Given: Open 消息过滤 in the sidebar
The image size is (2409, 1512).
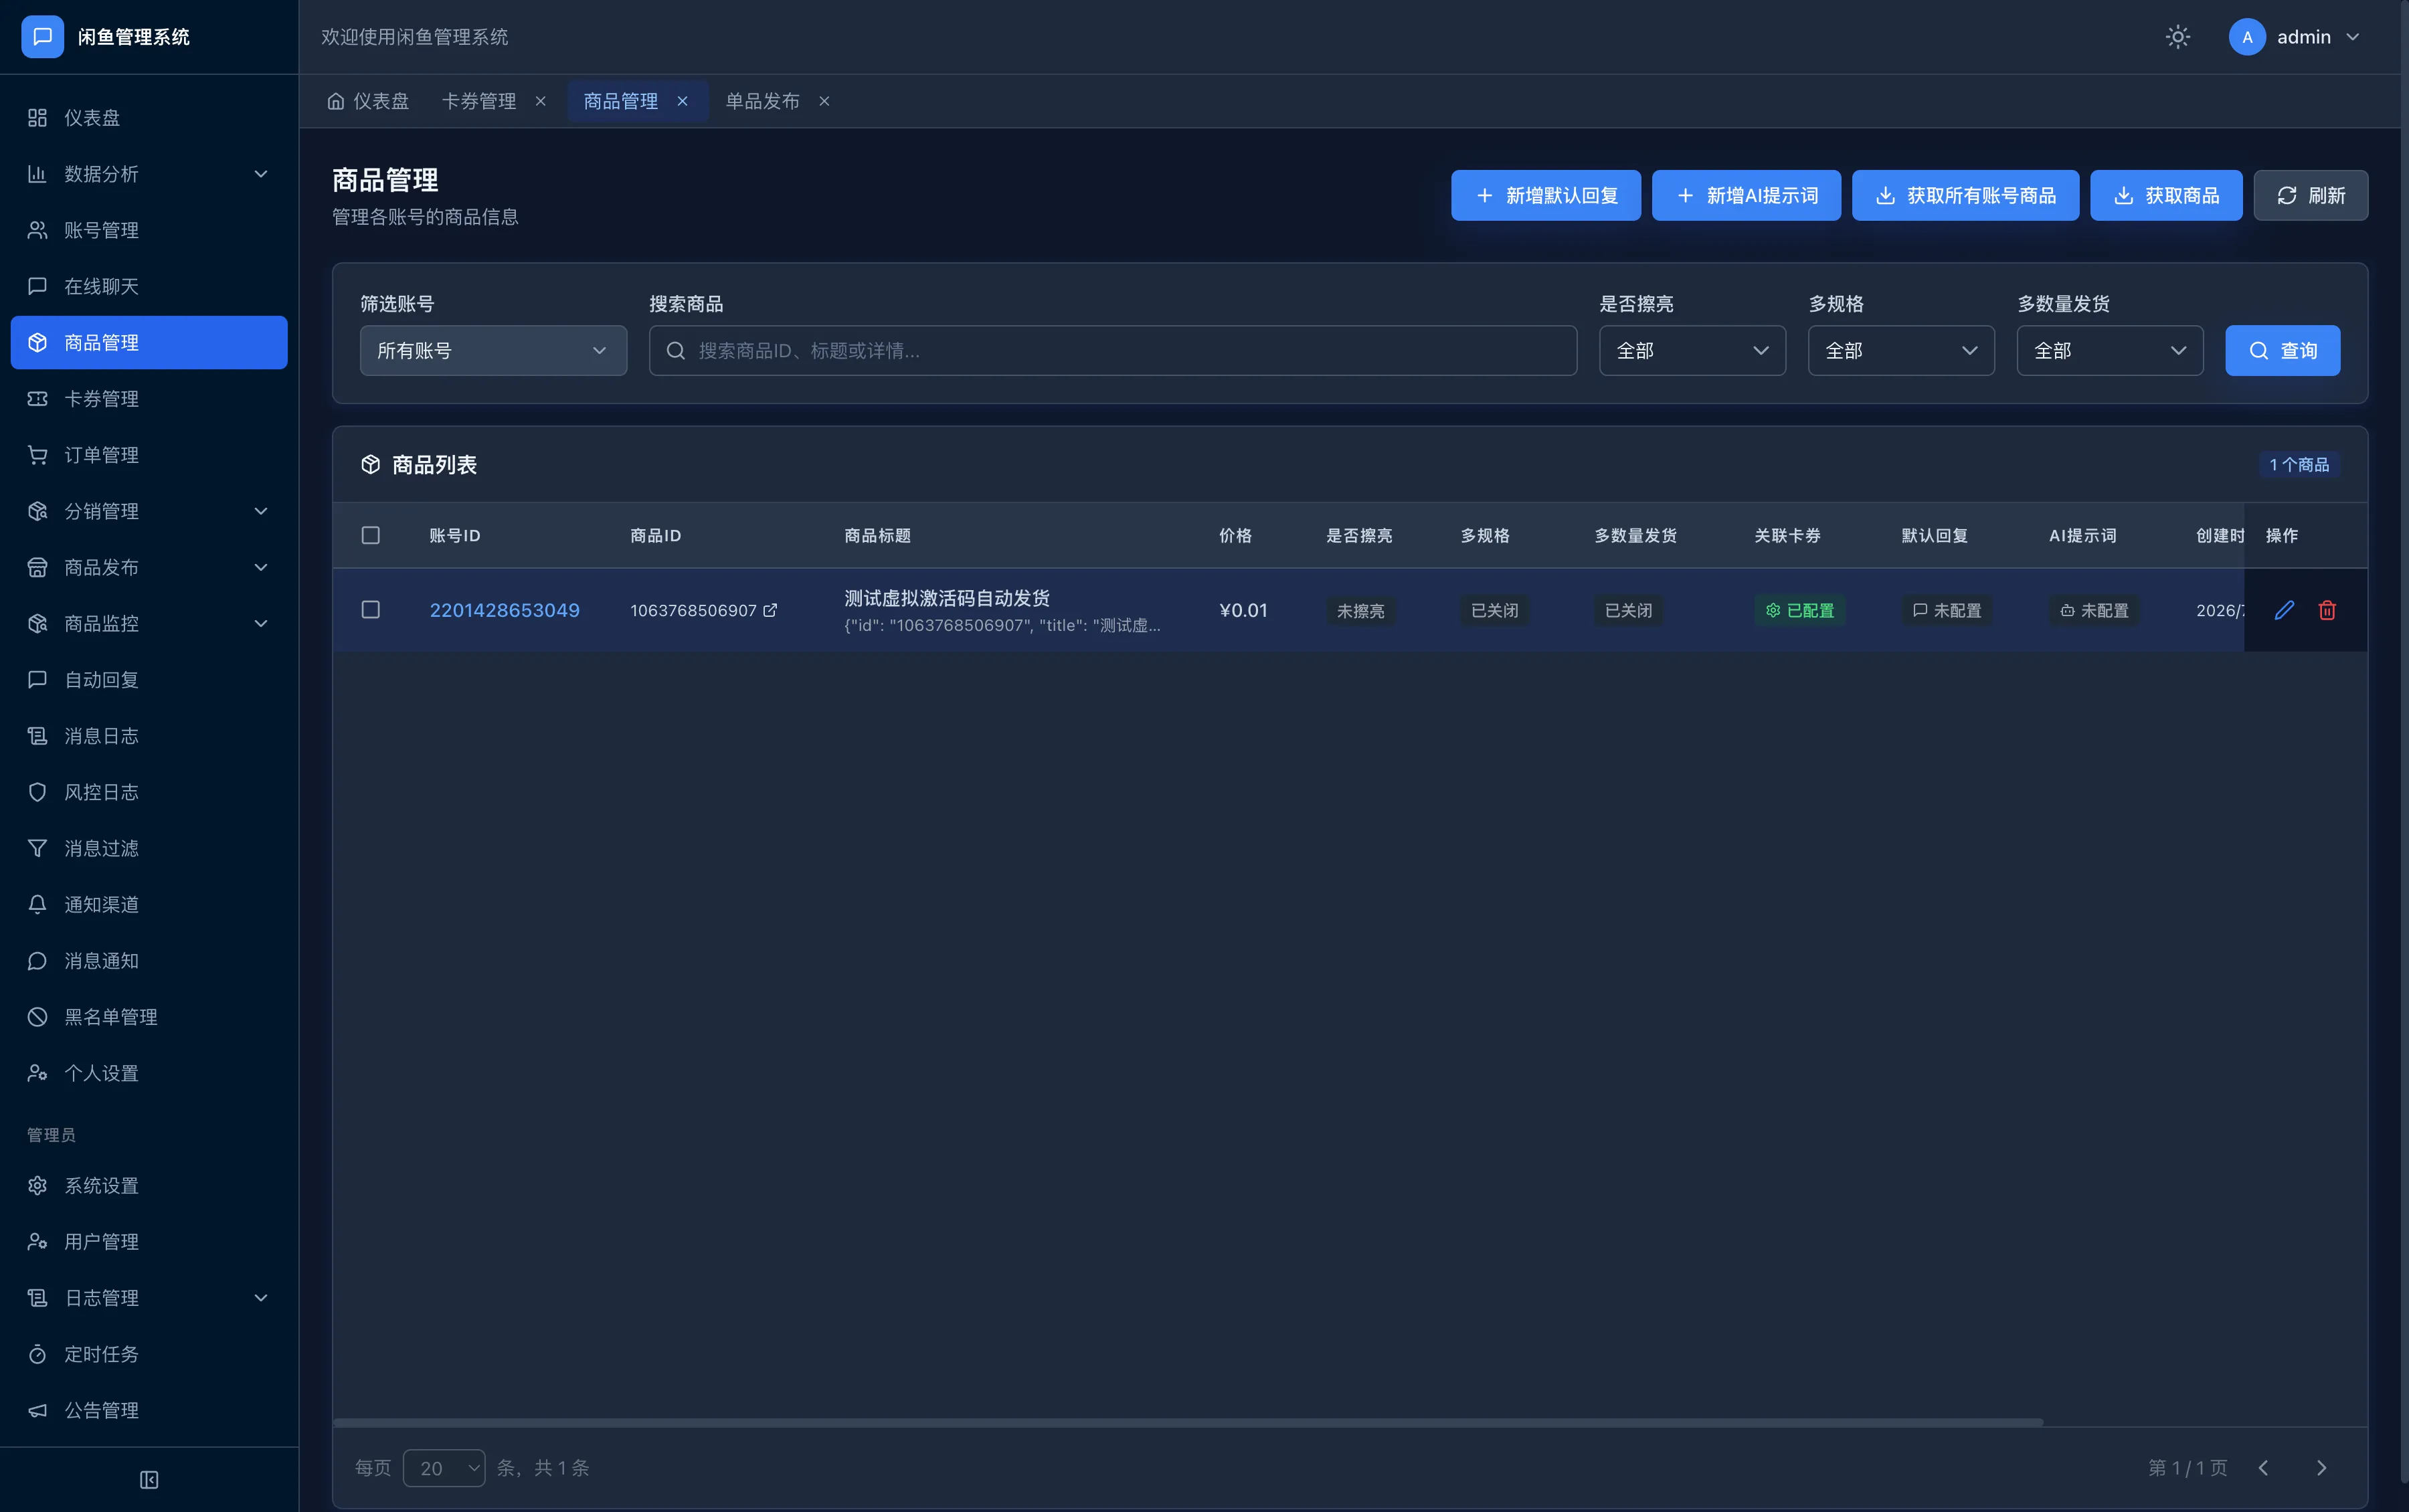Looking at the screenshot, I should 149,848.
